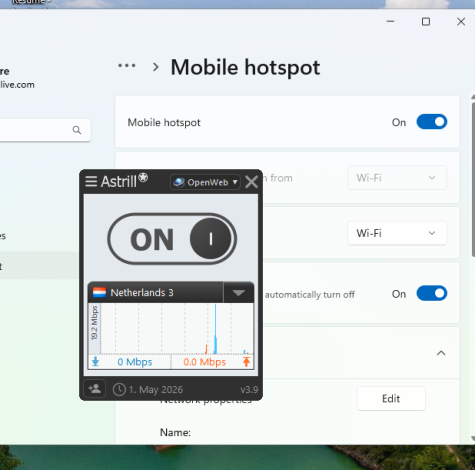Disable the automatically turn off toggle
This screenshot has width=475, height=470.
(432, 294)
